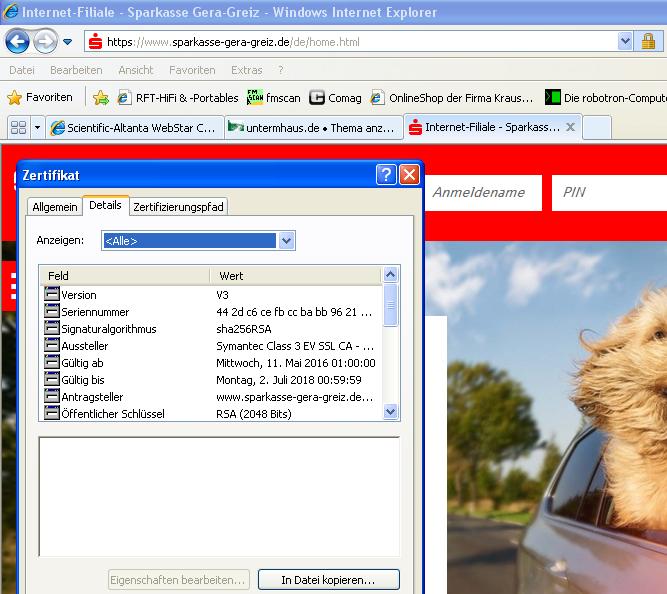Image resolution: width=667 pixels, height=594 pixels.
Task: Click the certificate detail text box
Action: point(219,497)
